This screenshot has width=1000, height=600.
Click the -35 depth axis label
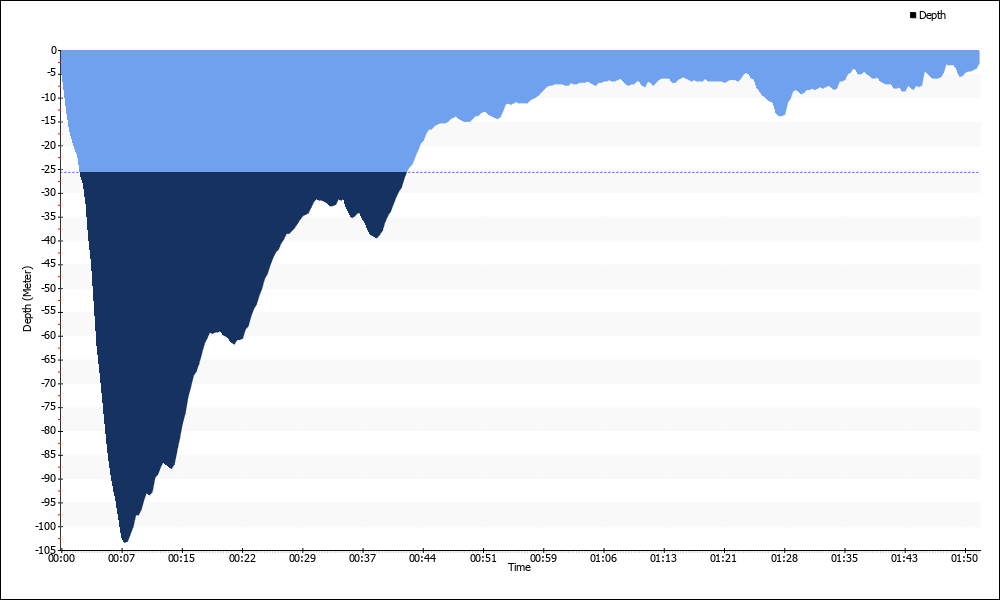click(x=50, y=217)
